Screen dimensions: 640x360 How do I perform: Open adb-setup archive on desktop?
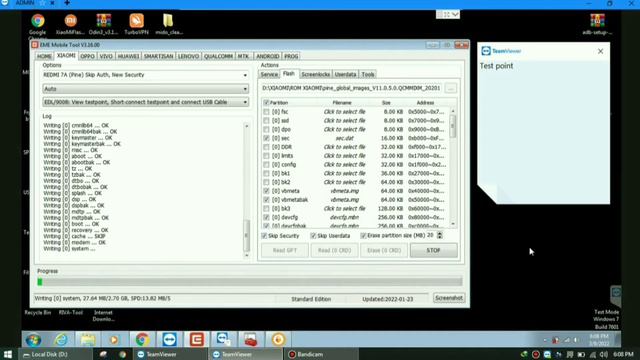(x=597, y=24)
